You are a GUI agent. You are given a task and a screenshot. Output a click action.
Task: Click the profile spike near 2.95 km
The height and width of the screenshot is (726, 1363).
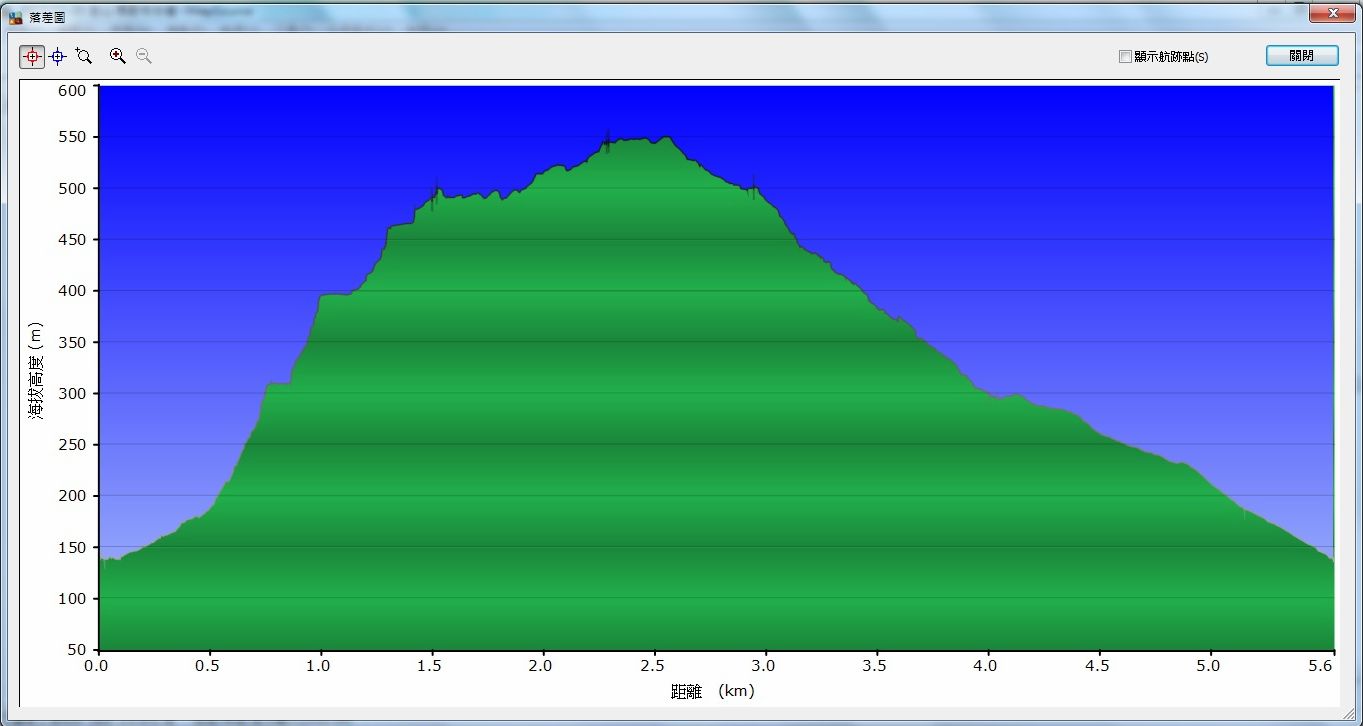pyautogui.click(x=754, y=186)
